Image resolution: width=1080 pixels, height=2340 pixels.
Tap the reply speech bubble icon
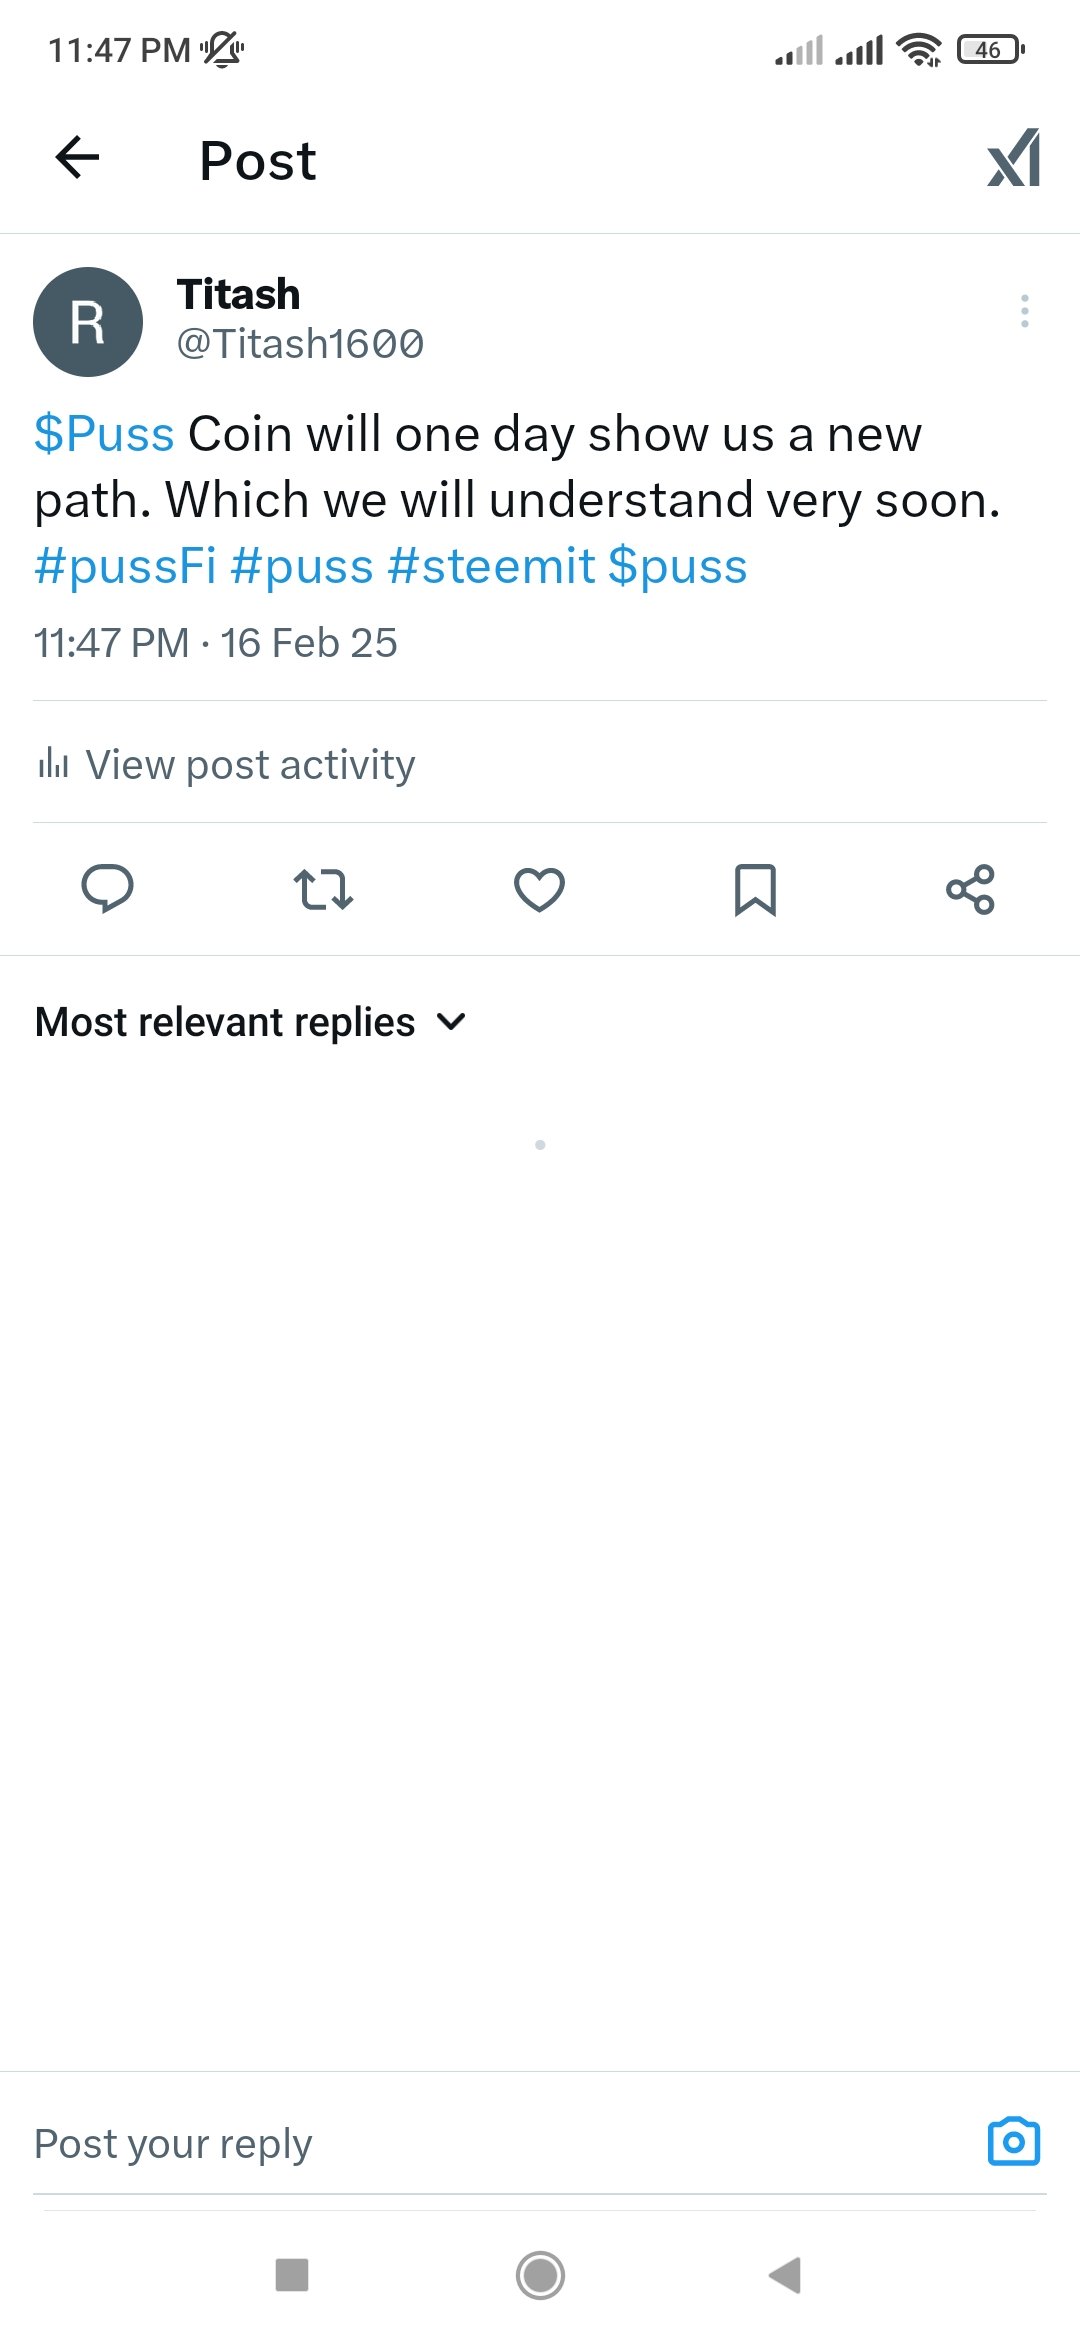(x=107, y=888)
